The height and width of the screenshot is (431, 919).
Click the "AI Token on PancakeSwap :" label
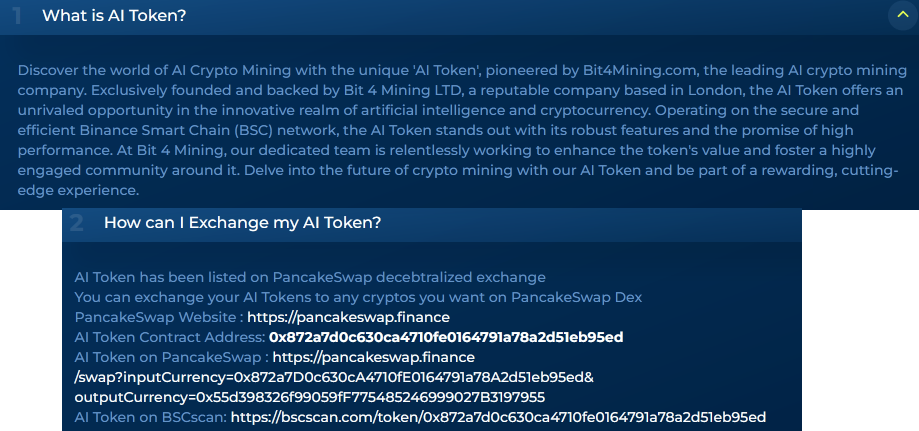click(172, 357)
